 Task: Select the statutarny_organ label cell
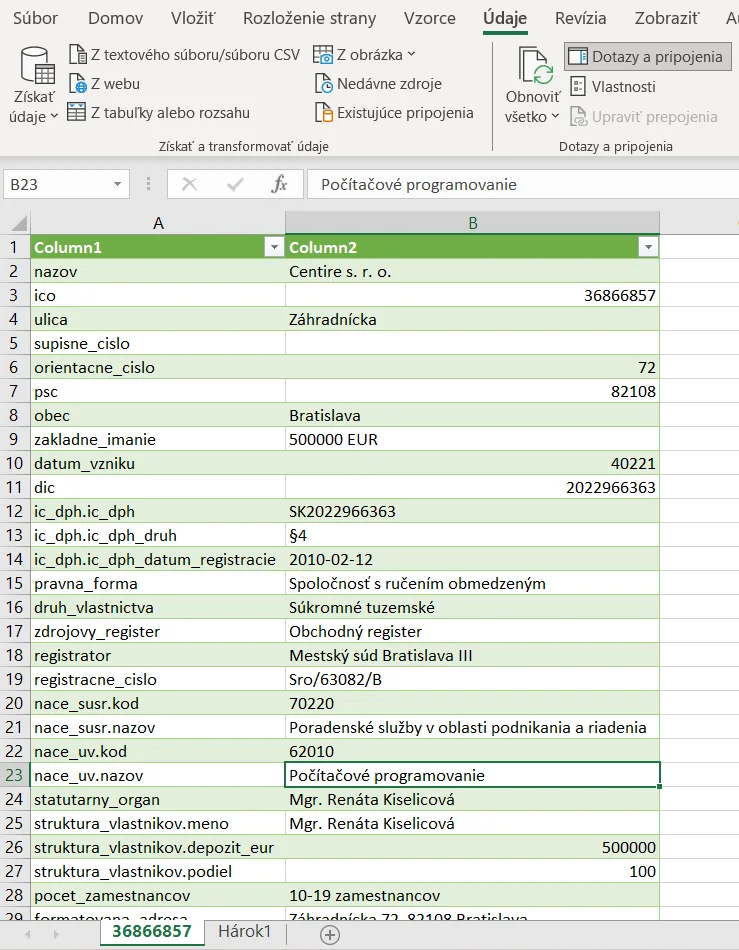[158, 799]
